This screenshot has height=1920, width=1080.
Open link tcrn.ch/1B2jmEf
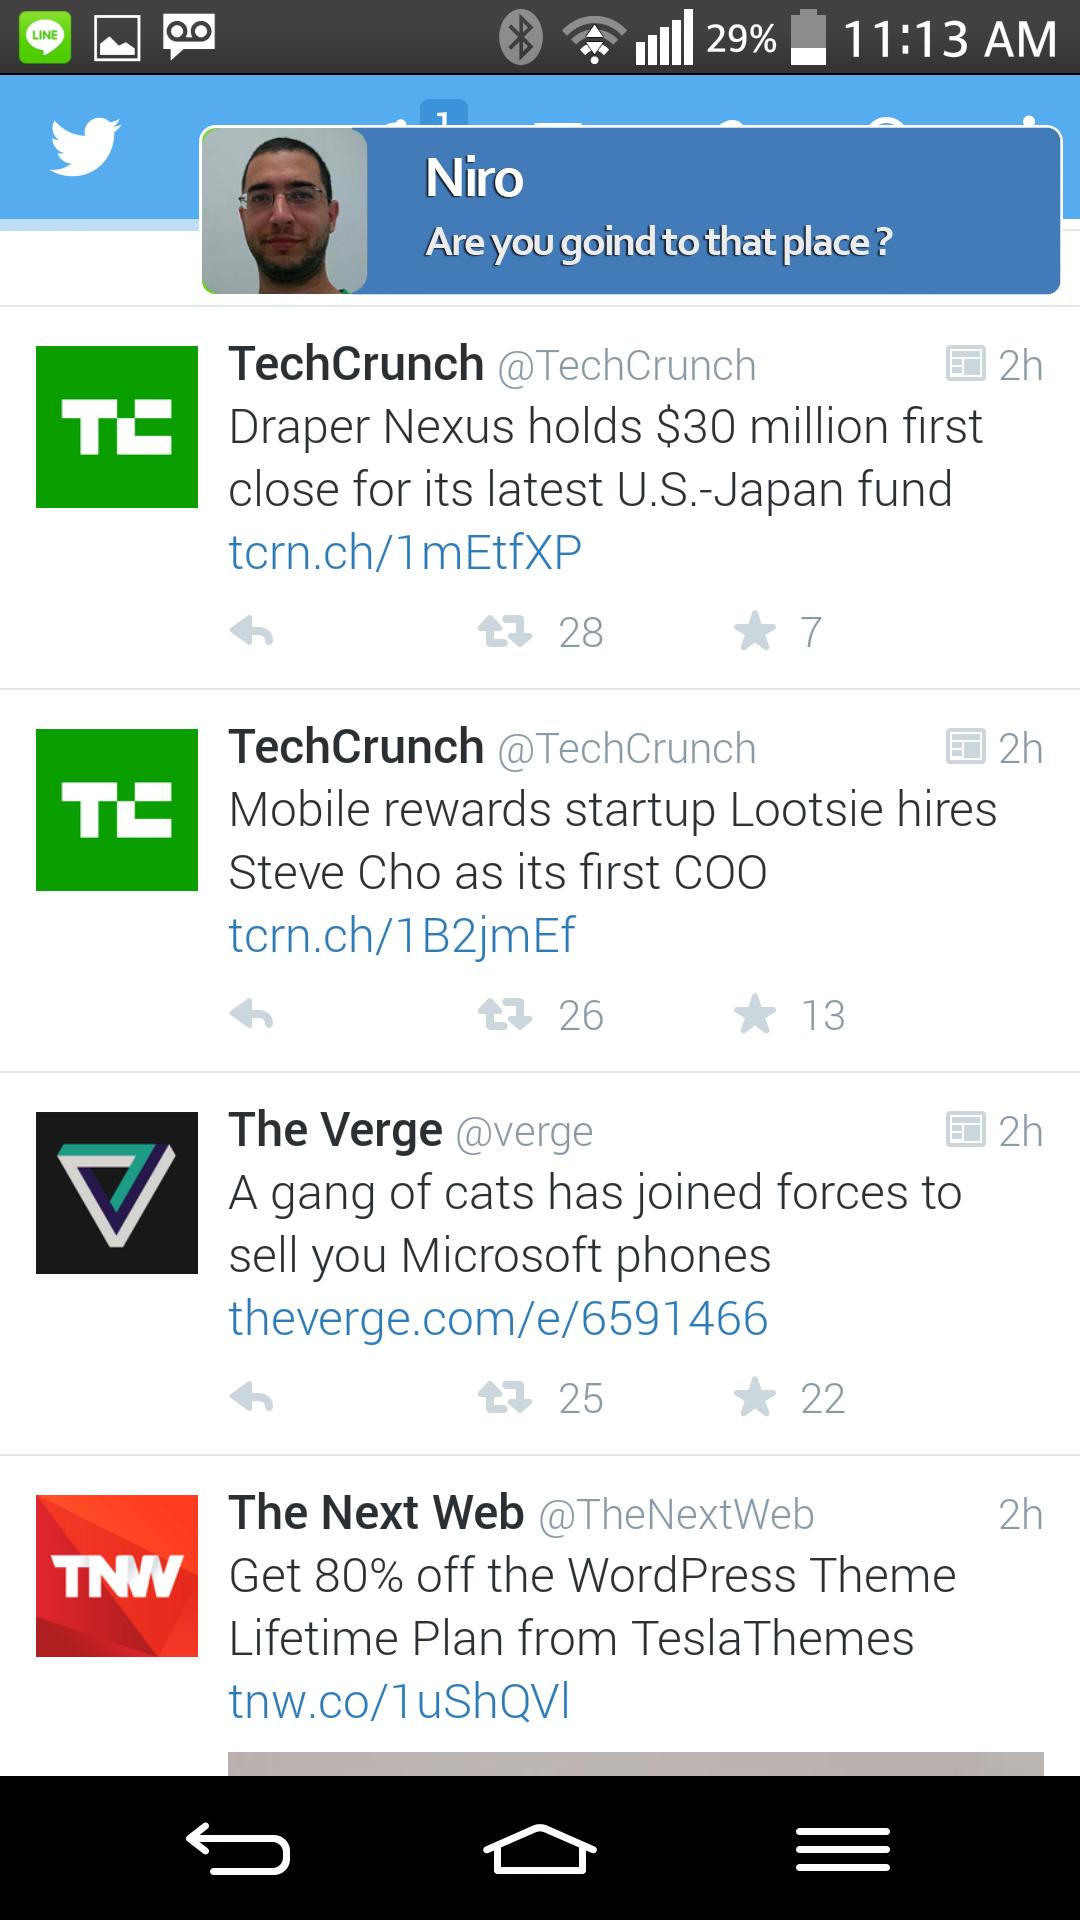[401, 935]
